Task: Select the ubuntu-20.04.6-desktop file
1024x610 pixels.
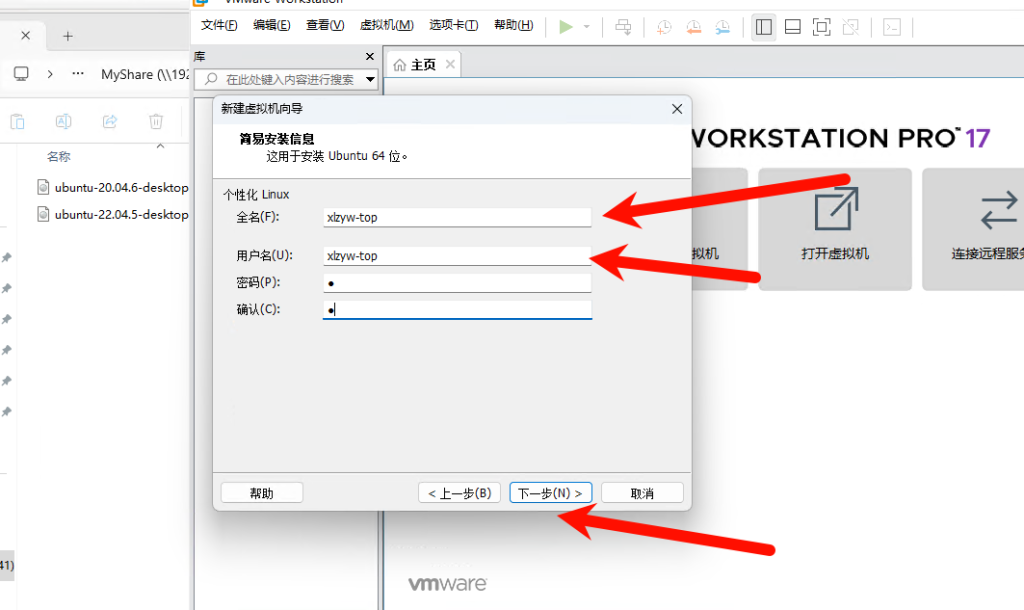Action: (112, 187)
